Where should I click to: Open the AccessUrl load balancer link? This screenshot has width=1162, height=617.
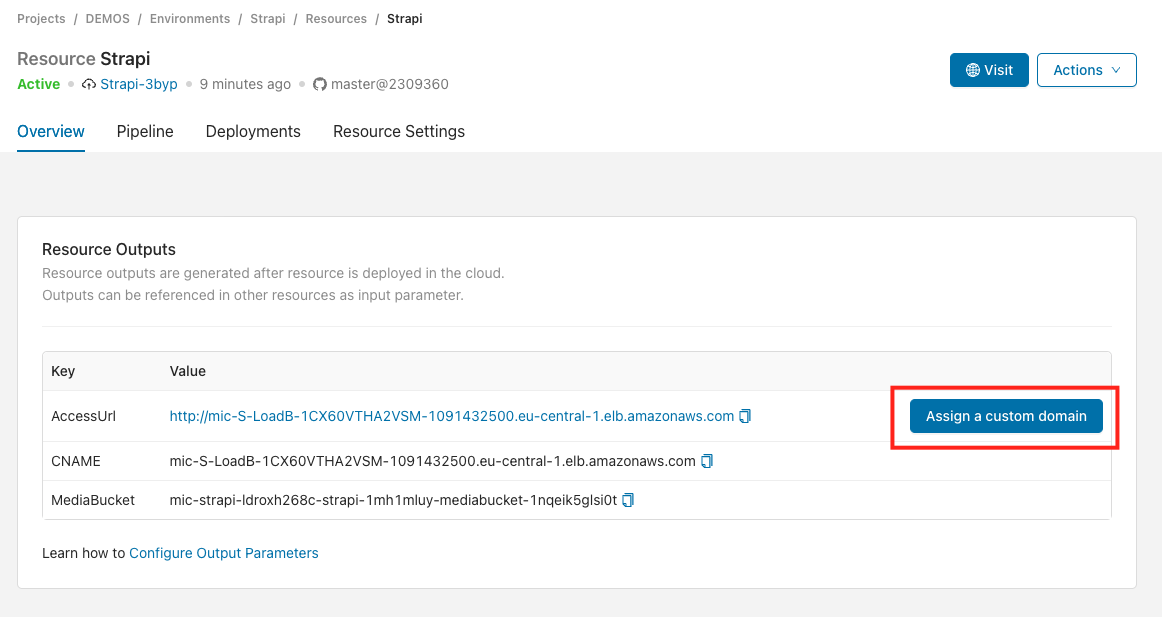pyautogui.click(x=451, y=416)
